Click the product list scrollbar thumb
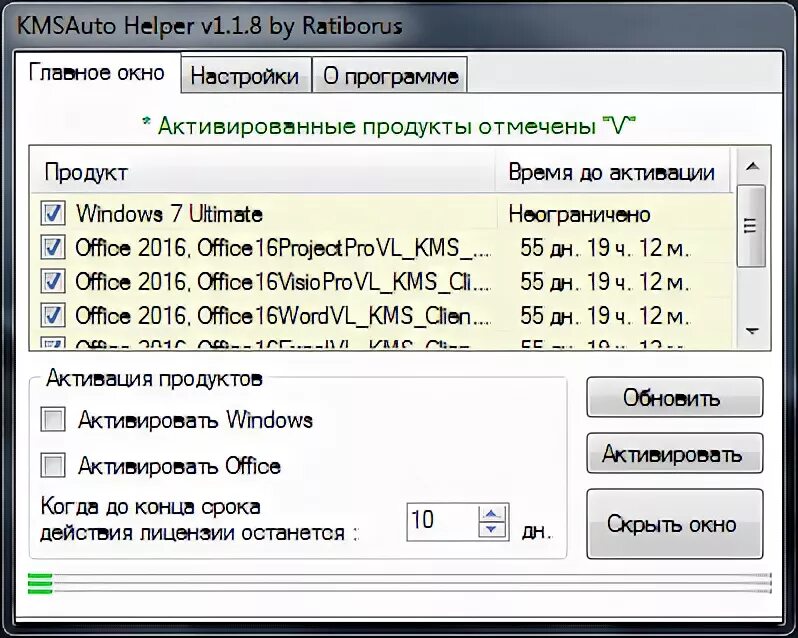This screenshot has height=638, width=798. tap(751, 225)
